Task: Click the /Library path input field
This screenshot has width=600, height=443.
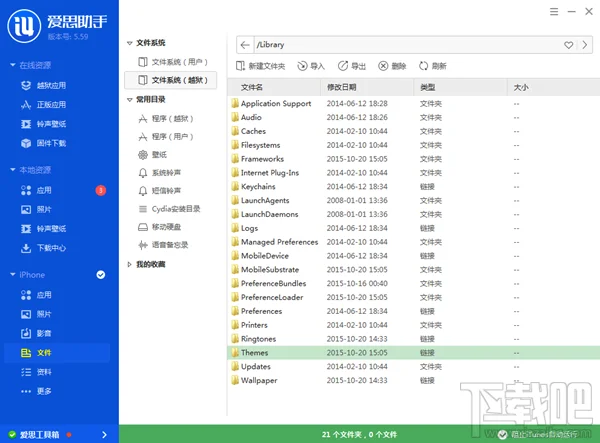Action: [406, 45]
